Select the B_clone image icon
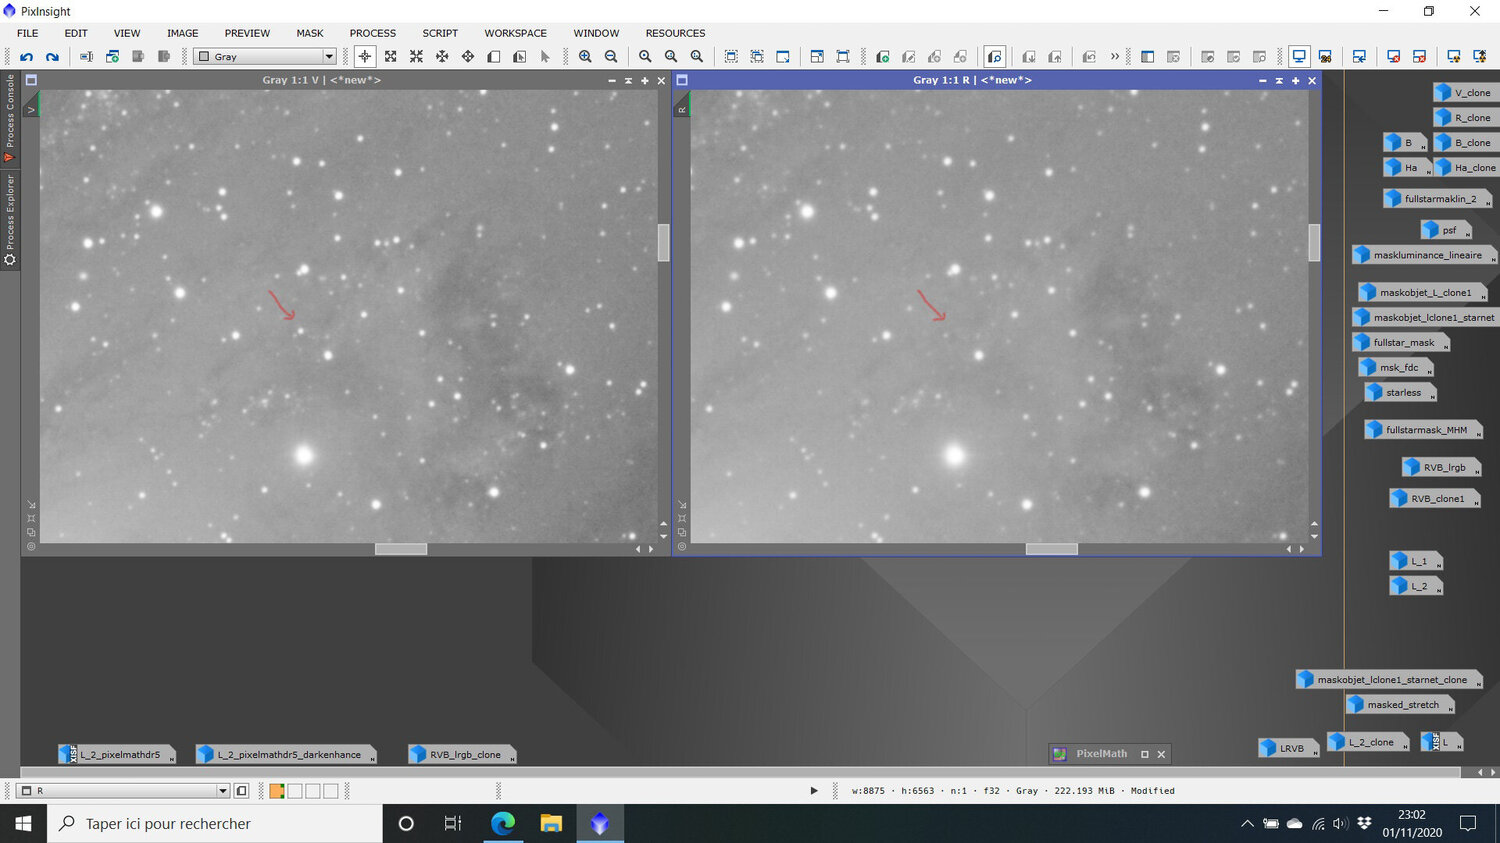Viewport: 1500px width, 843px height. point(1464,143)
